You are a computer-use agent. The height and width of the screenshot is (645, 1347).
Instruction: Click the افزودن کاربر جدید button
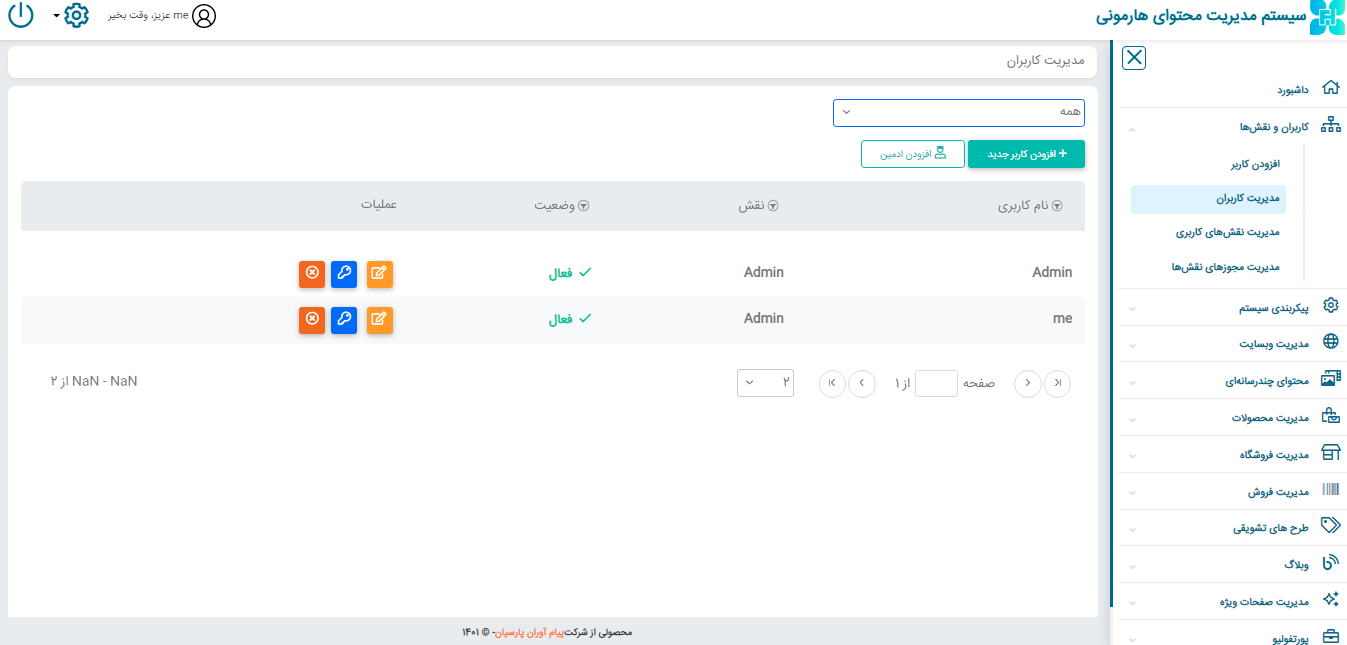(x=1026, y=154)
